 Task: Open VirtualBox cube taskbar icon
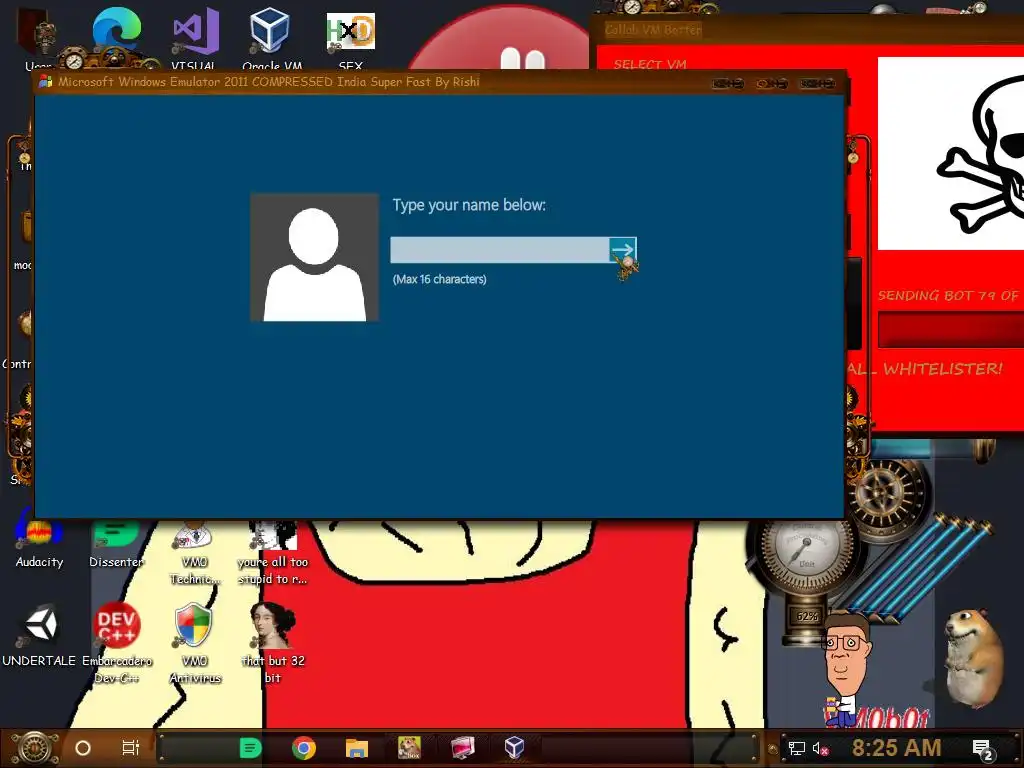(515, 748)
